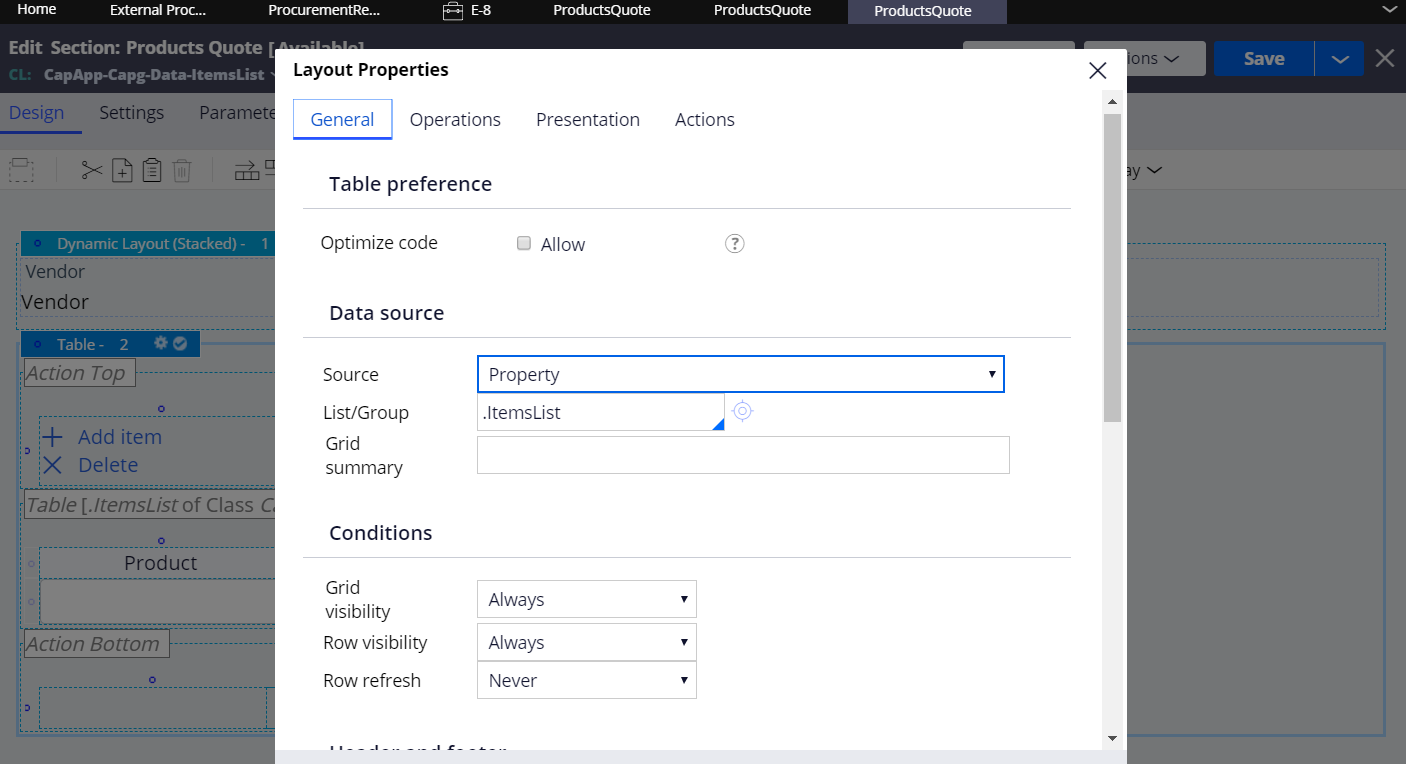Change Row refresh from the Never dropdown

click(x=586, y=680)
